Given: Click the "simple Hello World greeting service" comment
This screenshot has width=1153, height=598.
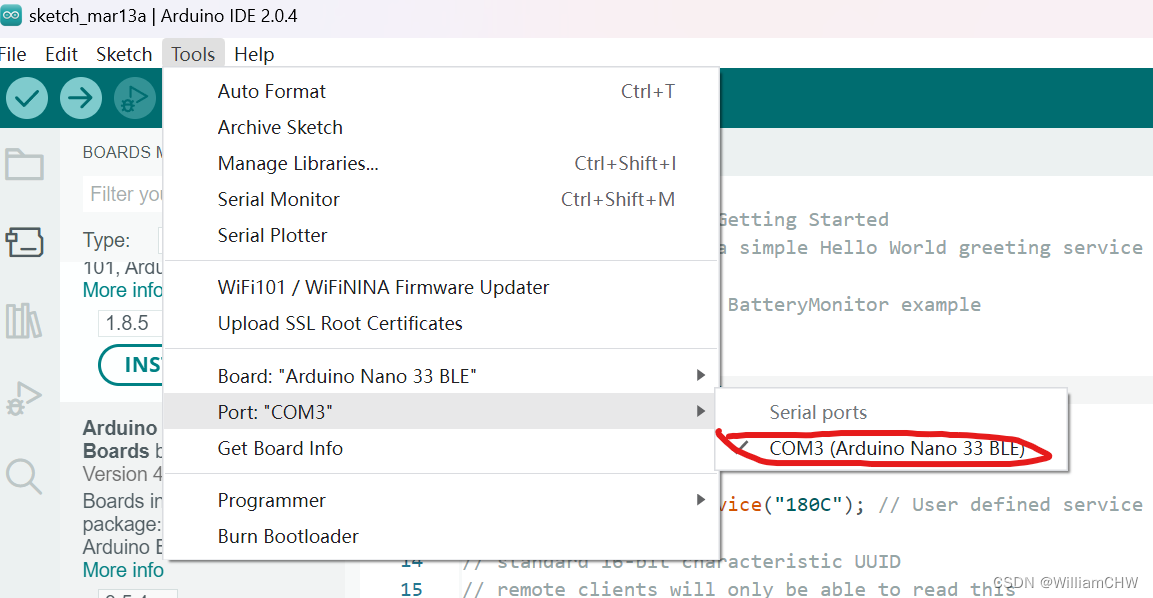Looking at the screenshot, I should (941, 248).
